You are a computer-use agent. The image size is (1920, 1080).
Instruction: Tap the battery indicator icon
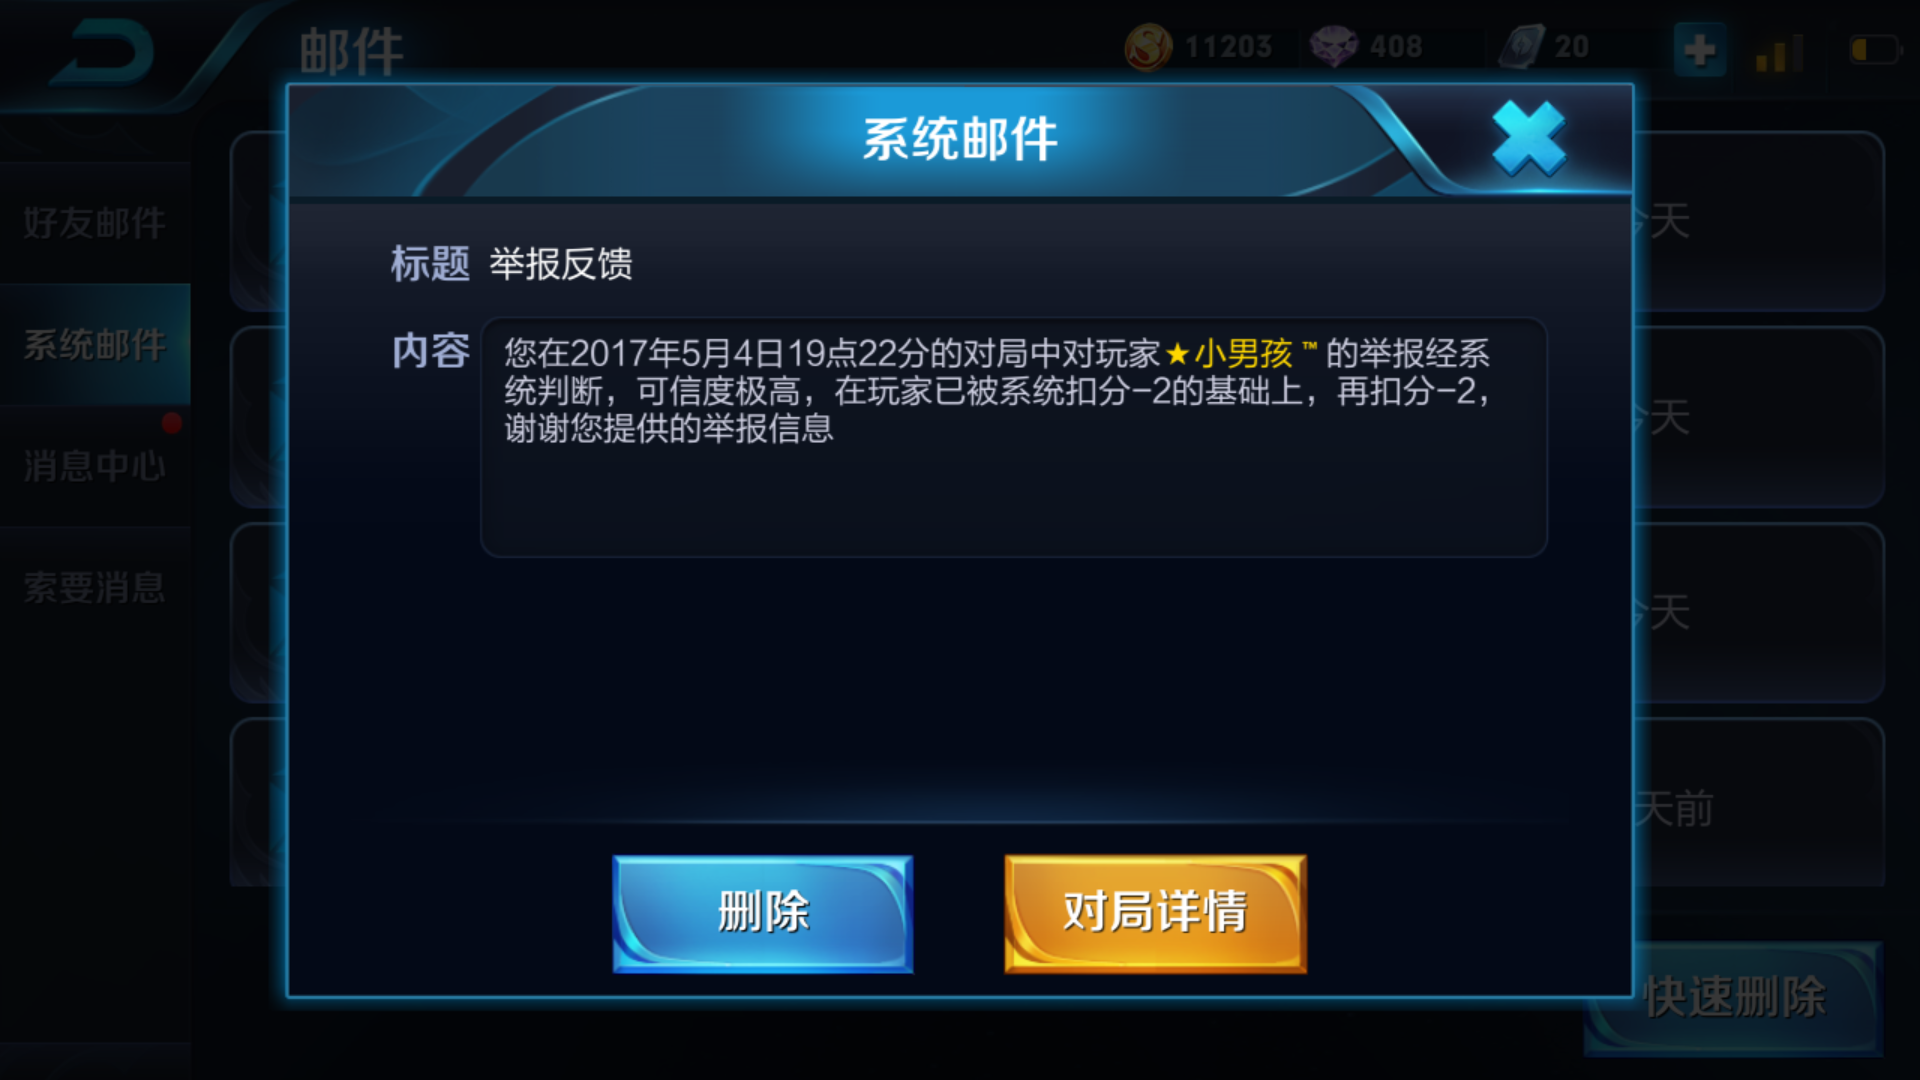click(1875, 49)
